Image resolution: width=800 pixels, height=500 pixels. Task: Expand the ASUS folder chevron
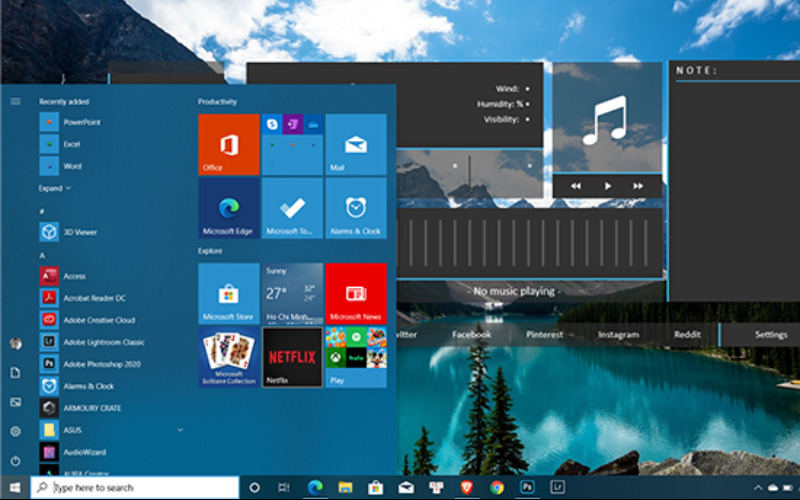click(x=180, y=430)
